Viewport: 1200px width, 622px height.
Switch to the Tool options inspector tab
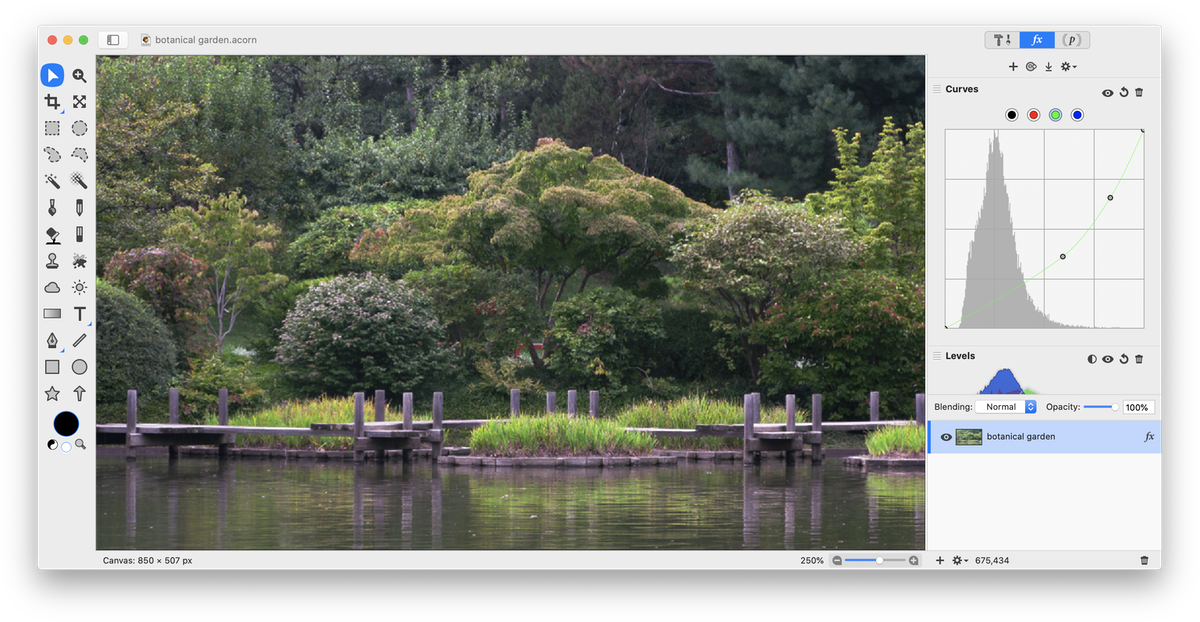pos(1002,40)
